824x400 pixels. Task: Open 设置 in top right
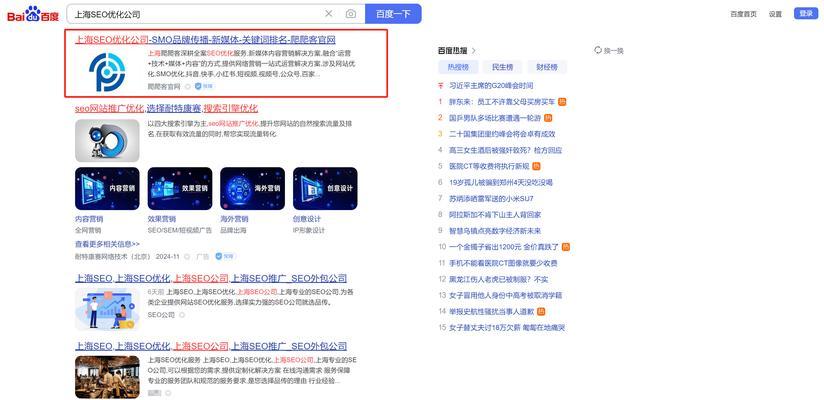click(775, 14)
